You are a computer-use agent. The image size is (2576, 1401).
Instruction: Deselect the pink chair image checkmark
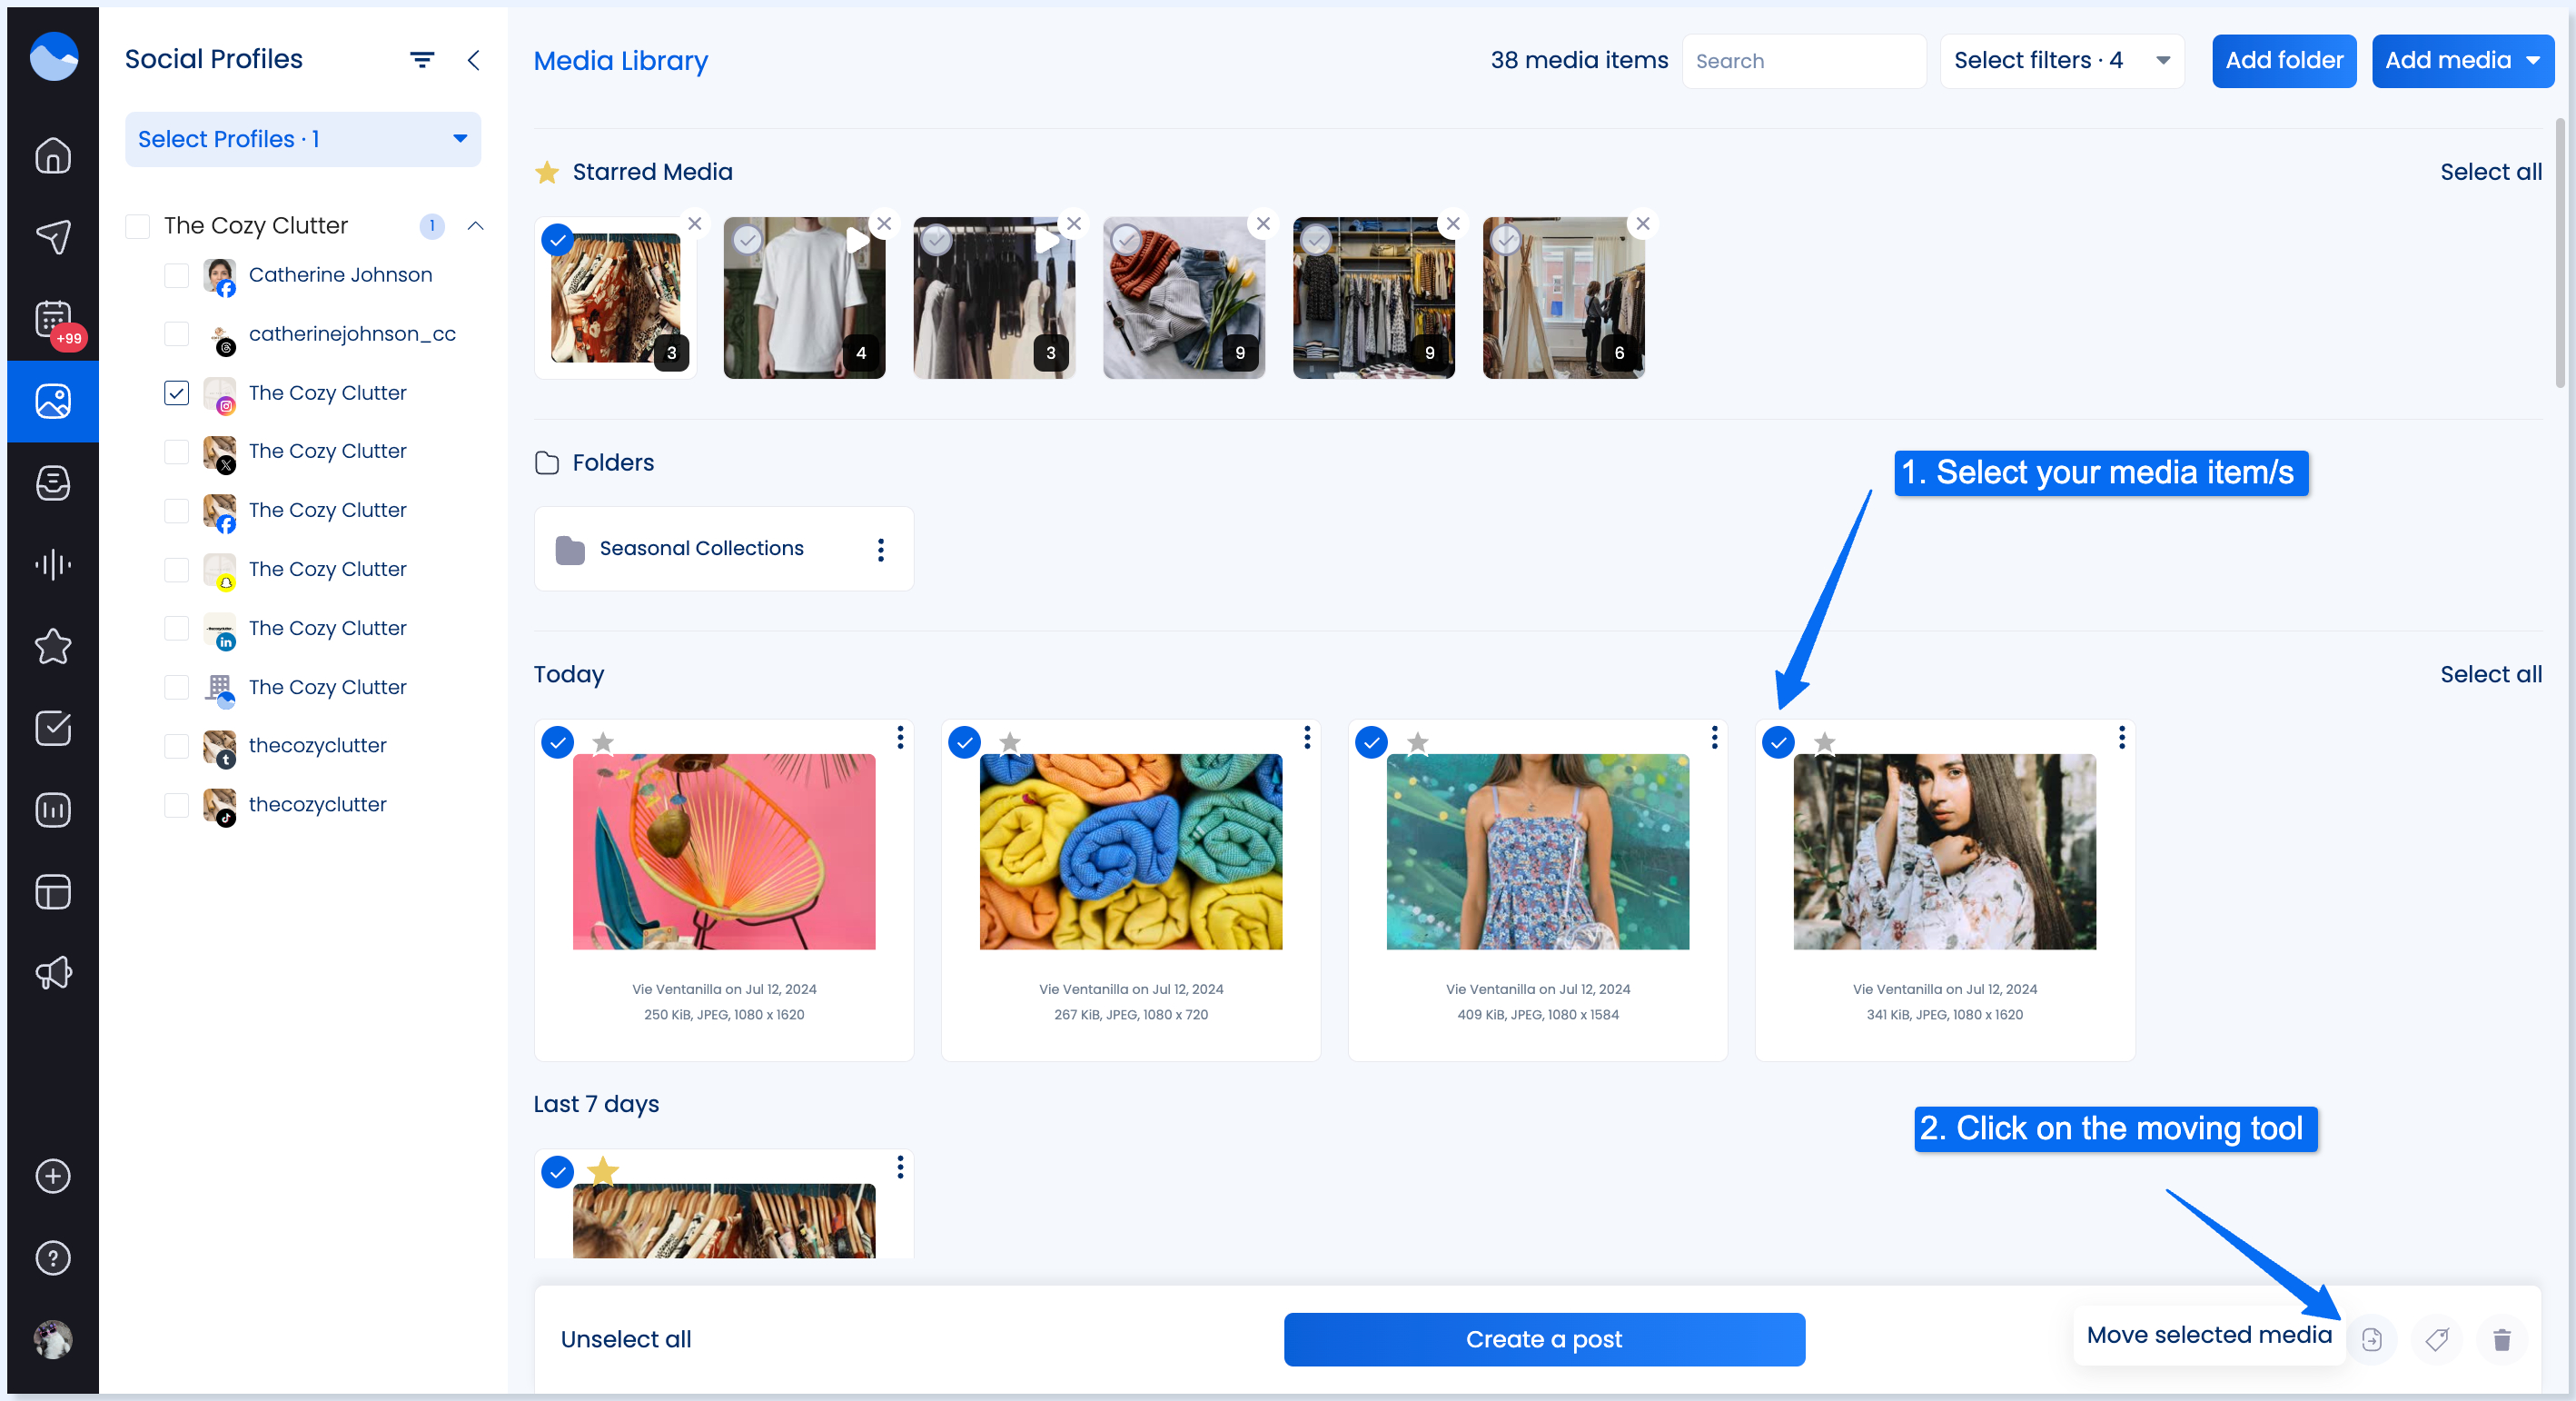coord(557,742)
